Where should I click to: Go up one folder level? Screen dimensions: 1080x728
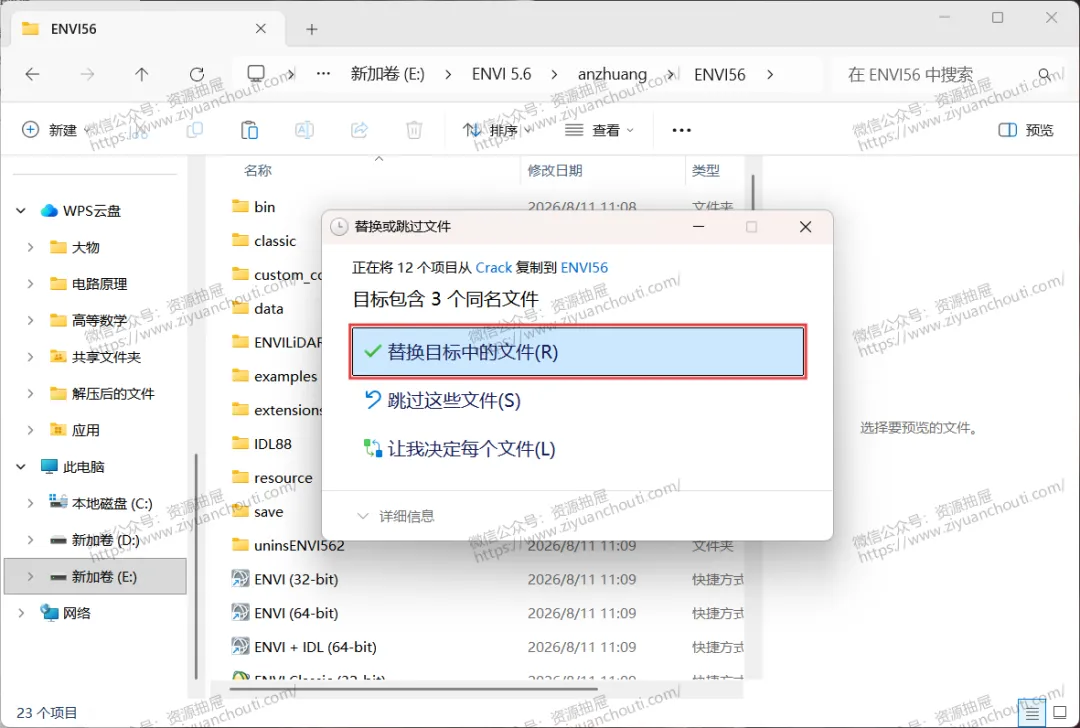tap(142, 74)
